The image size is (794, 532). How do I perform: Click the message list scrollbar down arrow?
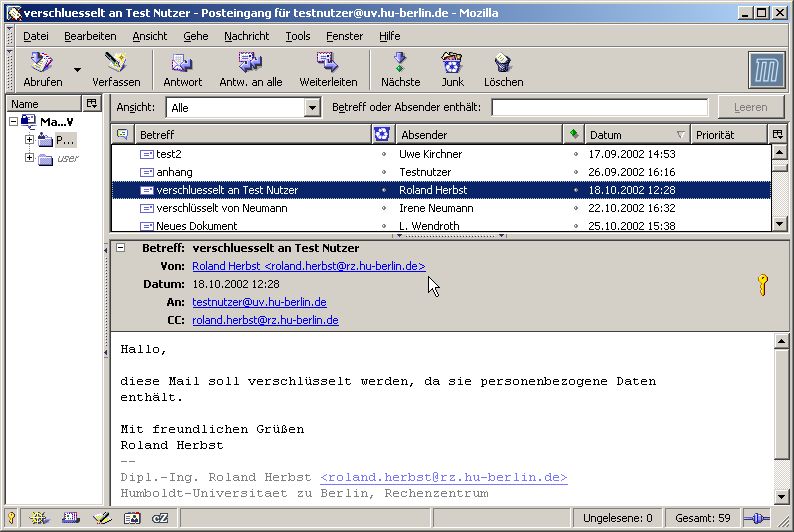(x=779, y=225)
